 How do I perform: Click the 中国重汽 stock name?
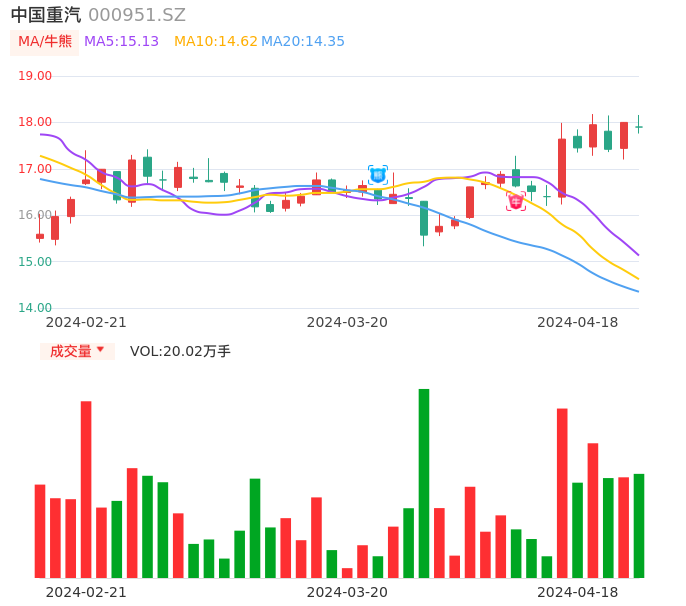click(x=46, y=15)
